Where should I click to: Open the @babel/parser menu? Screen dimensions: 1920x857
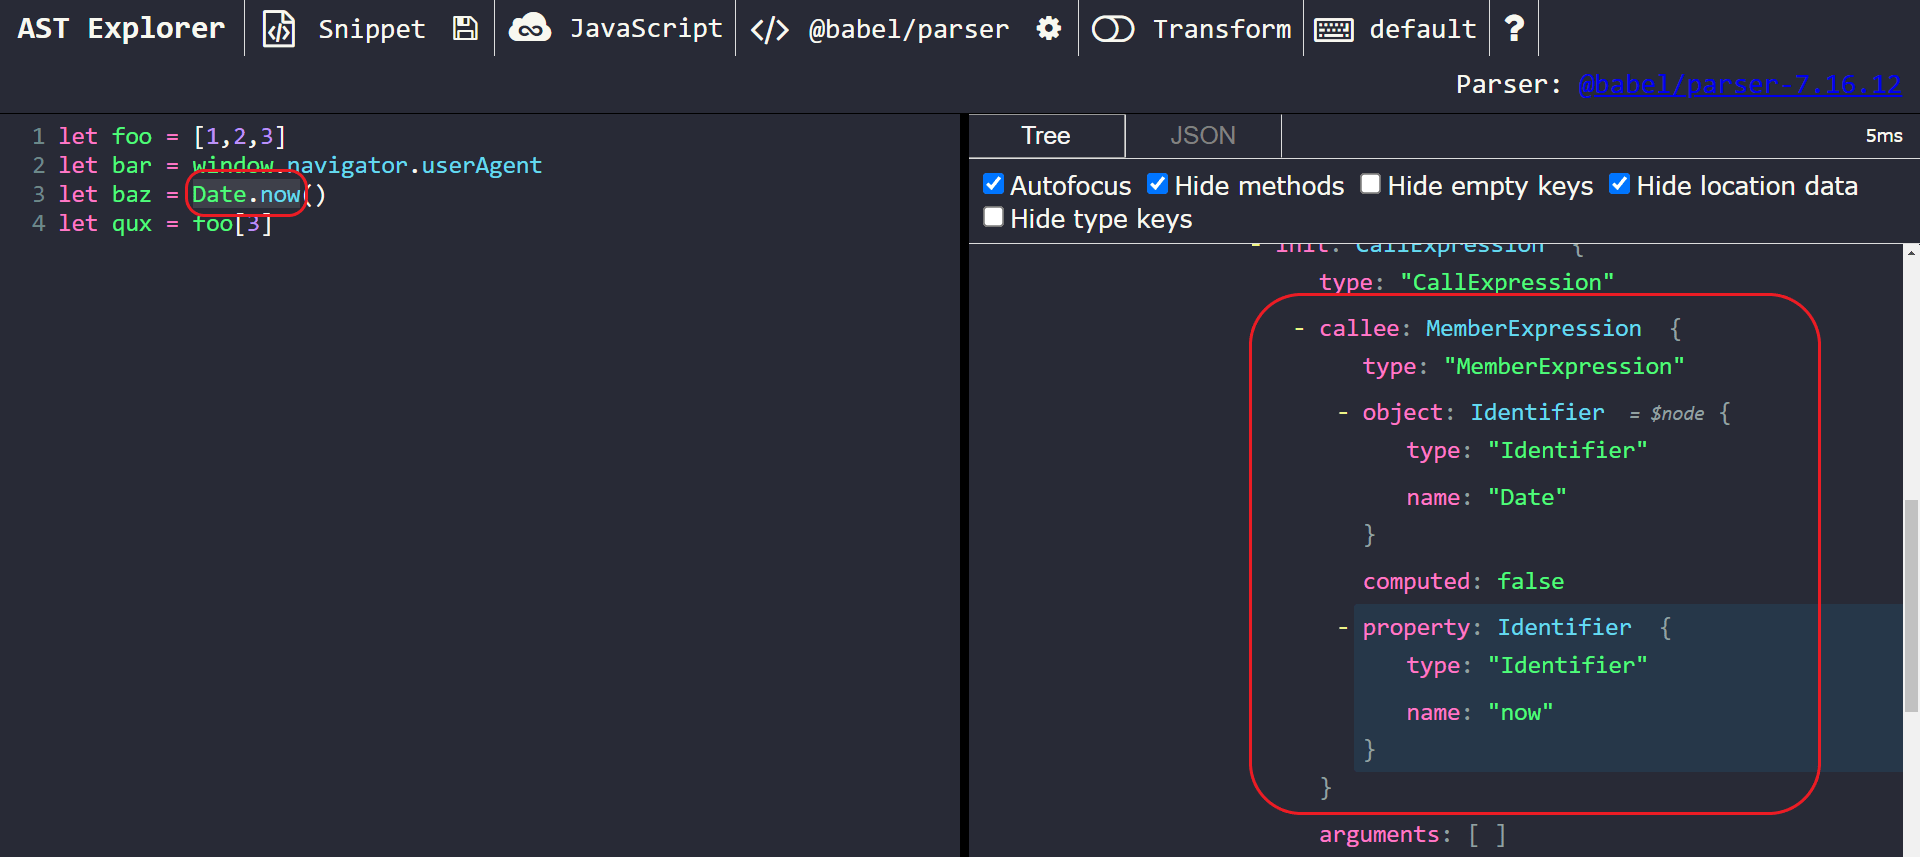tap(909, 29)
